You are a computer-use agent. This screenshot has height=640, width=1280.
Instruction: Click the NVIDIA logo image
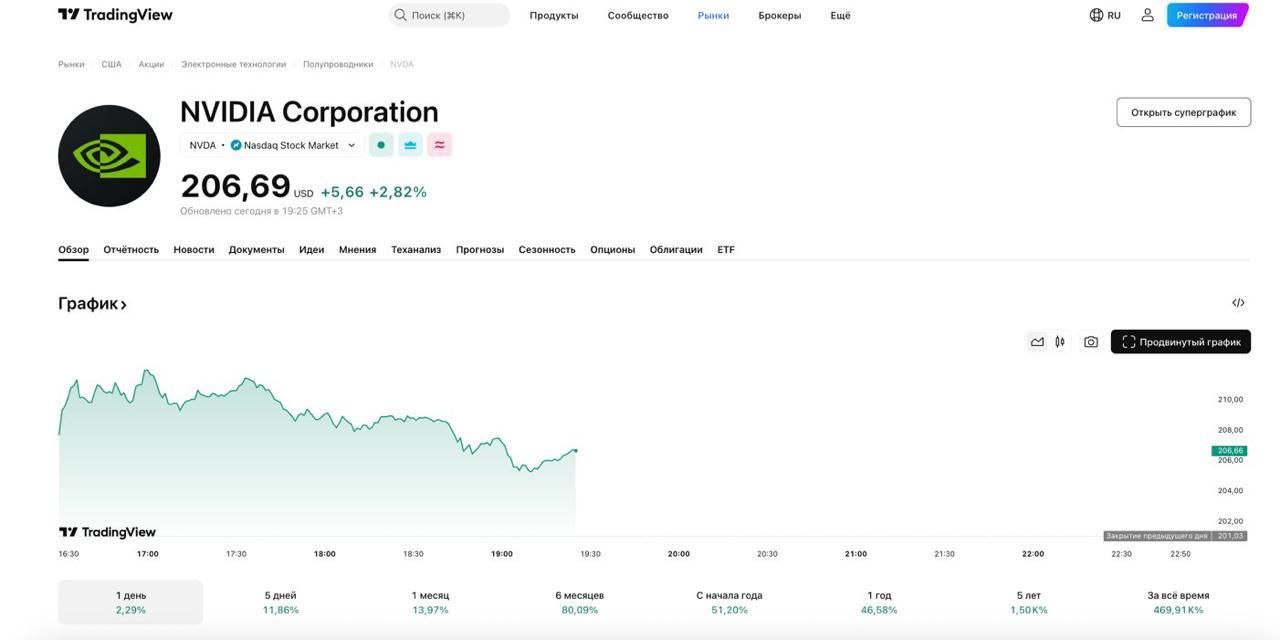click(x=109, y=156)
